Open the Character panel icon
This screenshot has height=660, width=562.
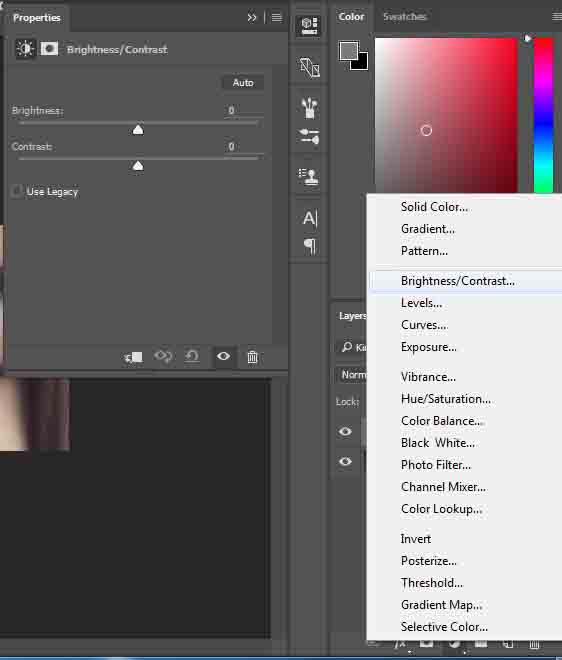pos(310,218)
